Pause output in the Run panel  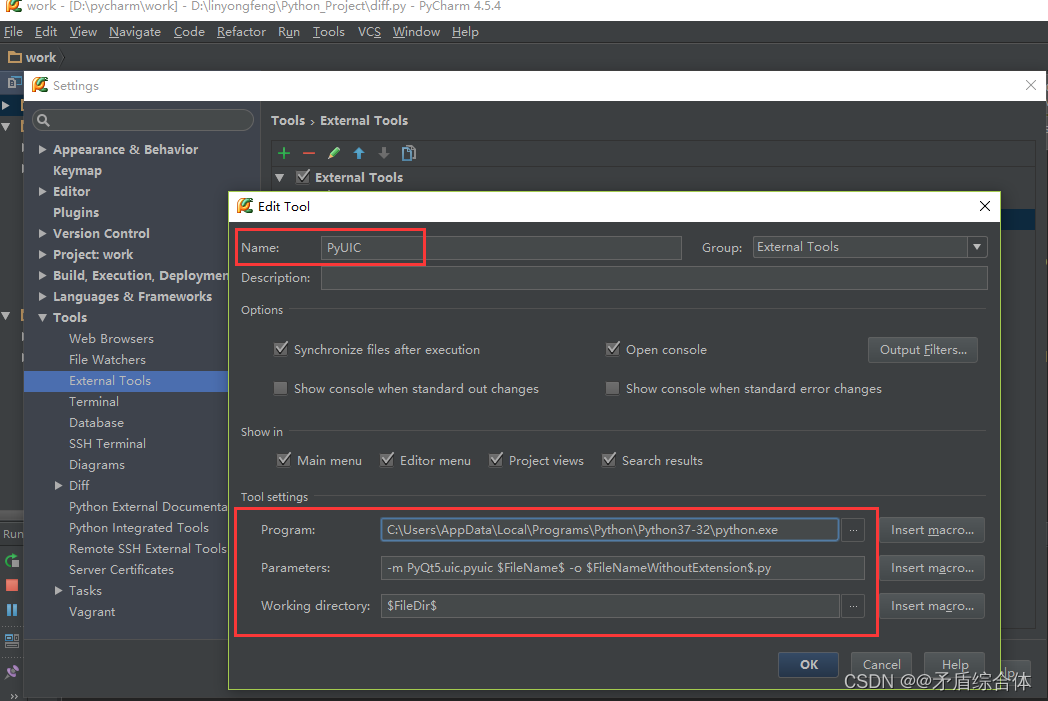(x=12, y=610)
